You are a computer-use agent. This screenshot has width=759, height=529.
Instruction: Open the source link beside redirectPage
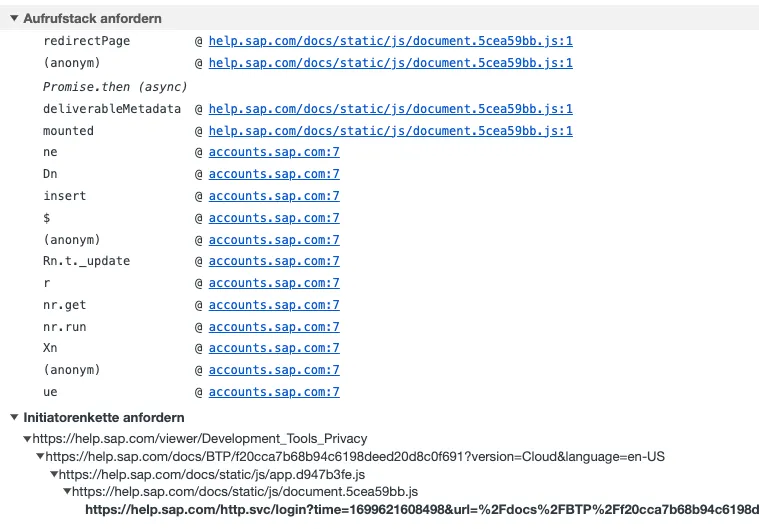390,41
